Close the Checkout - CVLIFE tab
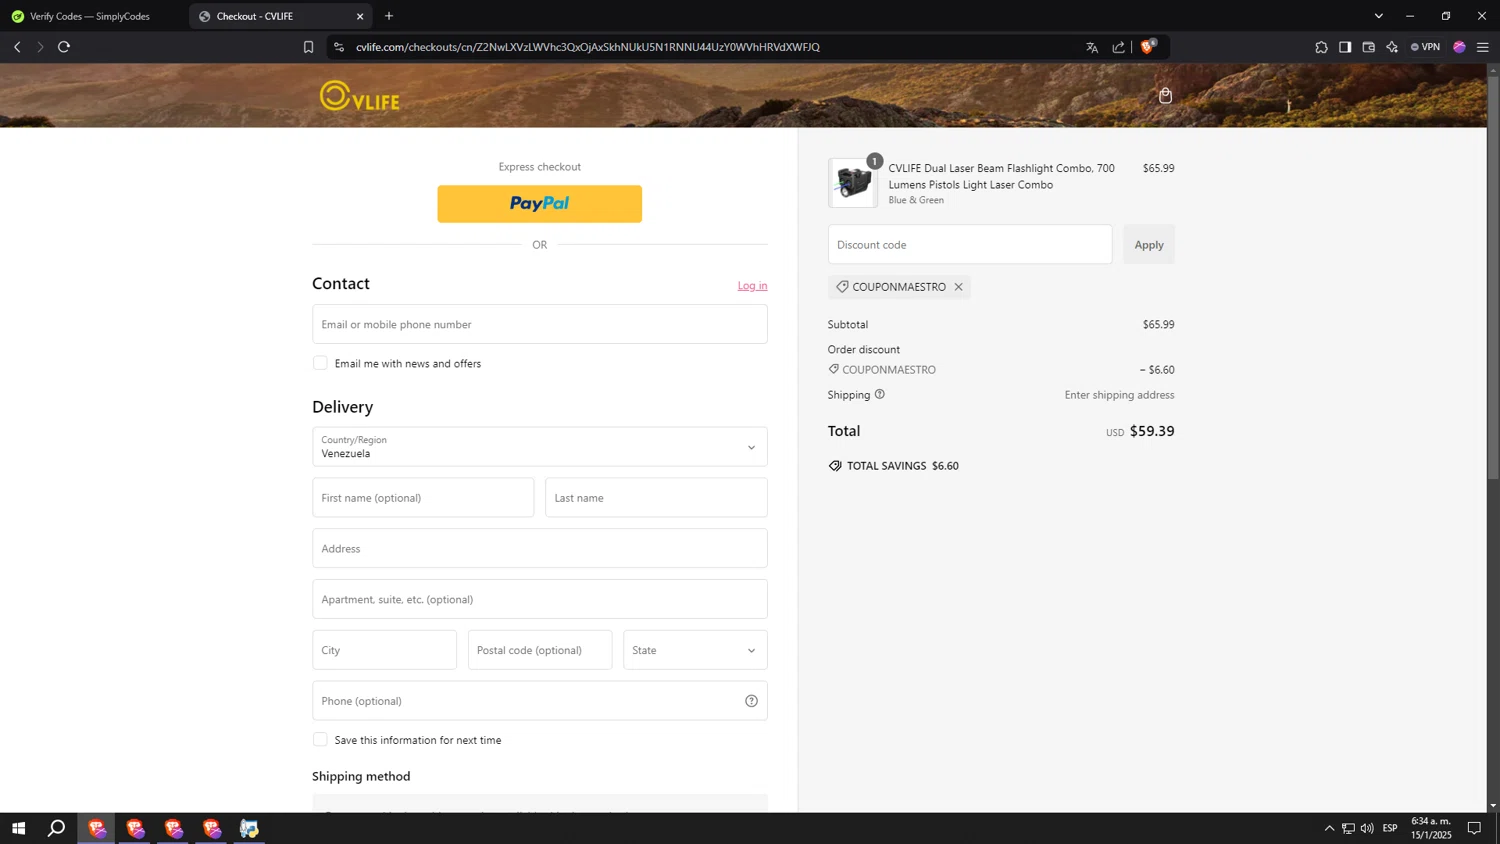Screen dimensions: 1500x844 (x=360, y=16)
